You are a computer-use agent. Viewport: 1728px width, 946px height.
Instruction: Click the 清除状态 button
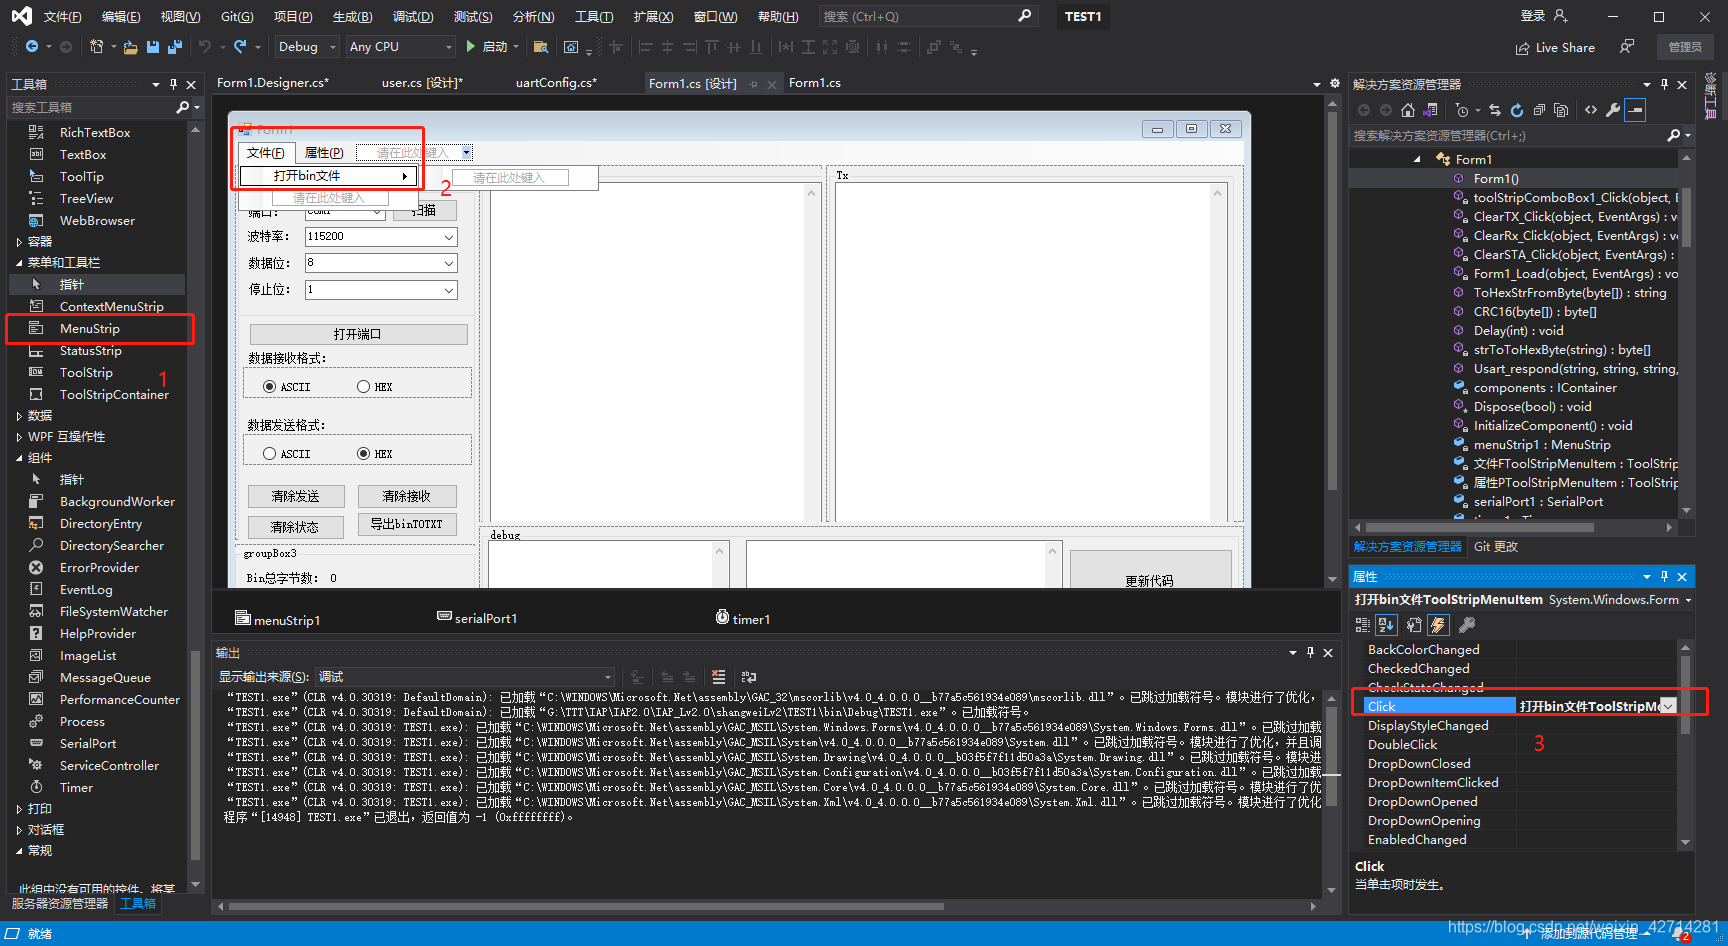tap(296, 526)
